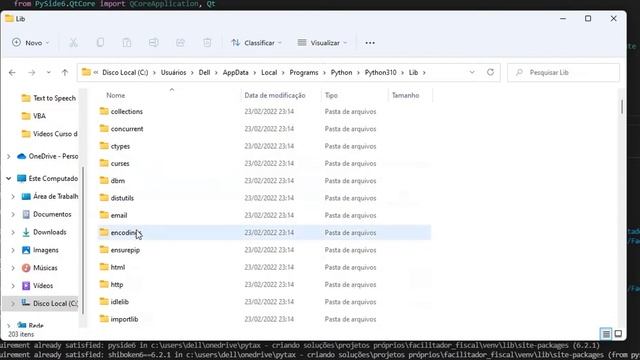Sort by Tamanho column header
This screenshot has height=360, width=640.
pyautogui.click(x=405, y=95)
